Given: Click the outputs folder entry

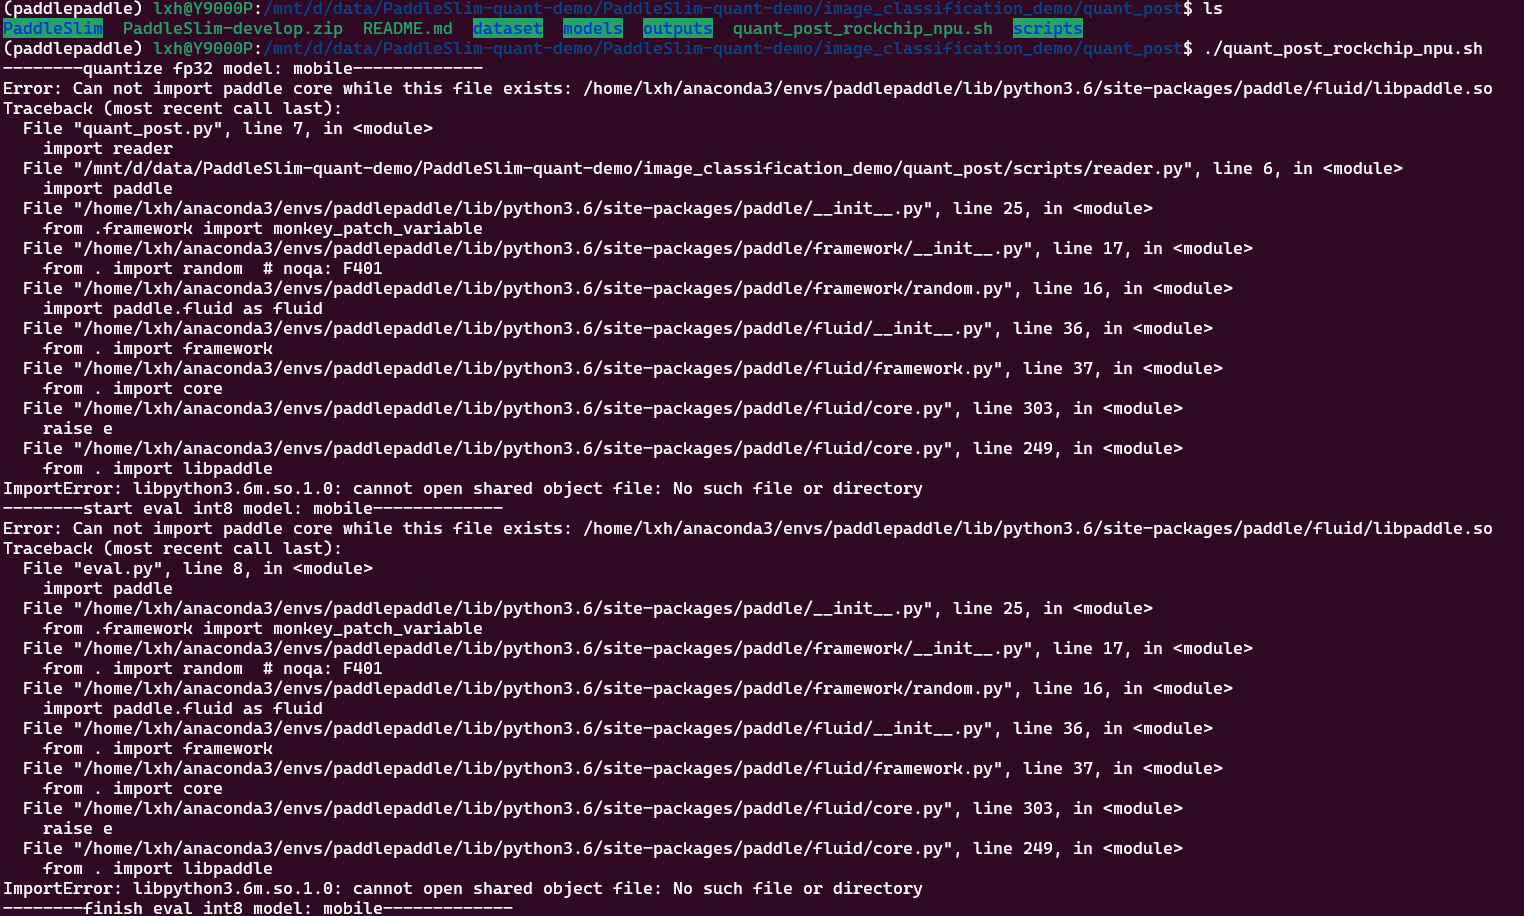Looking at the screenshot, I should 677,28.
